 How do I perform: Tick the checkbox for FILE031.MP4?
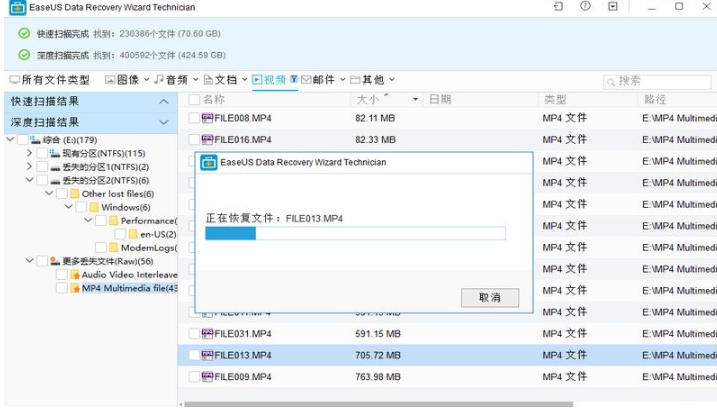[194, 333]
